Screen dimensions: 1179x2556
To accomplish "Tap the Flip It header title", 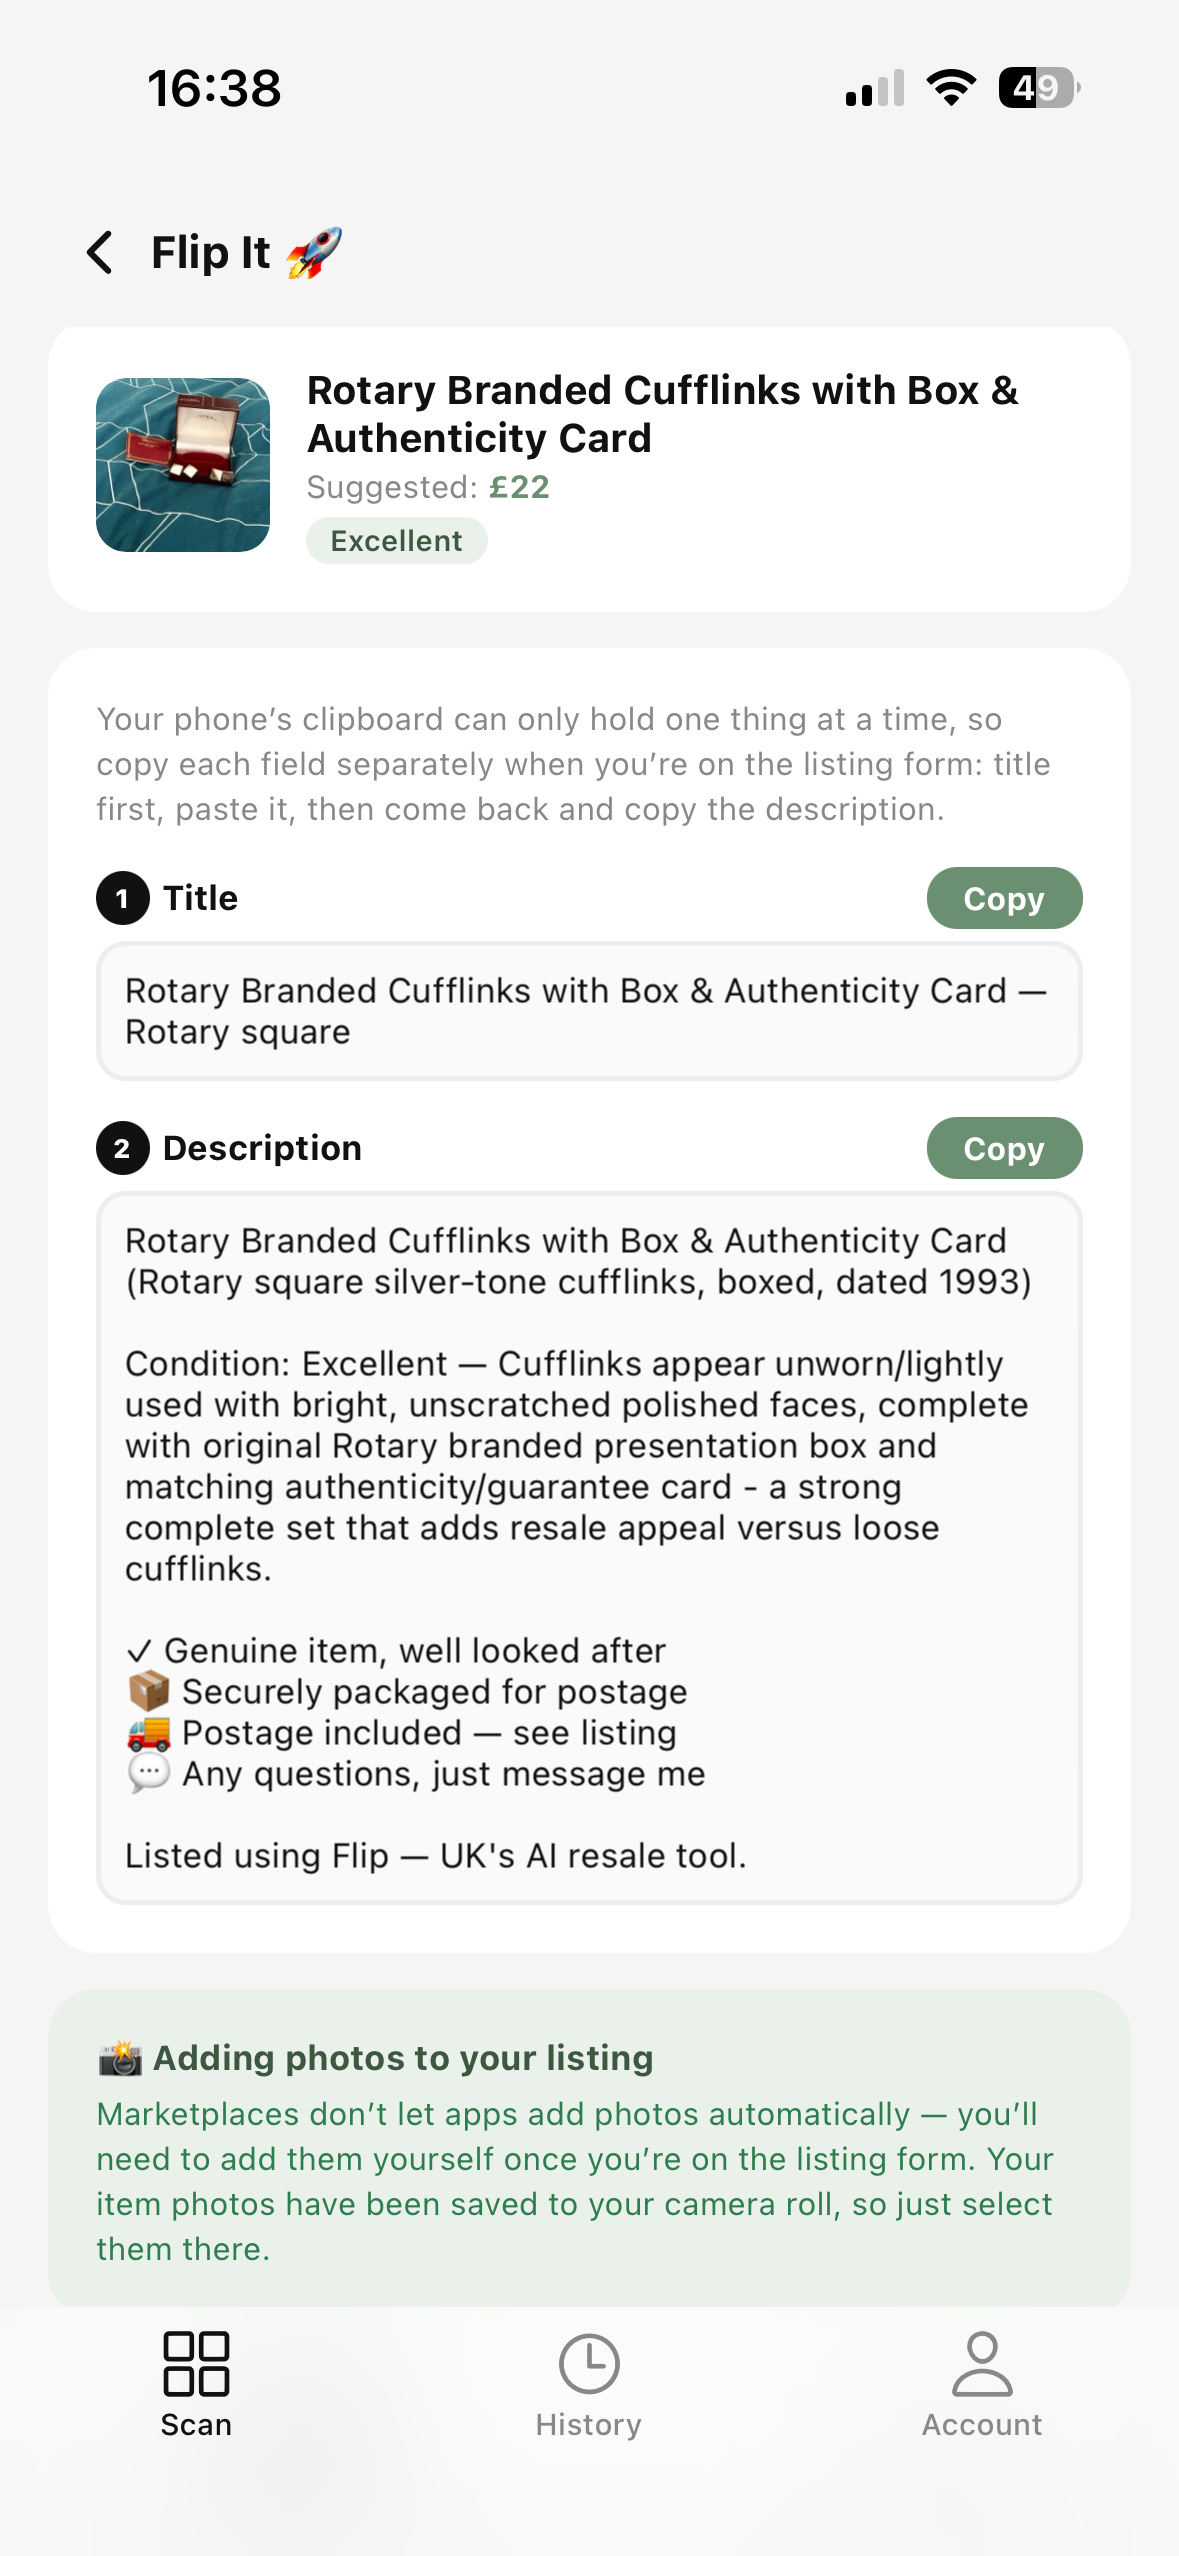I will point(210,252).
